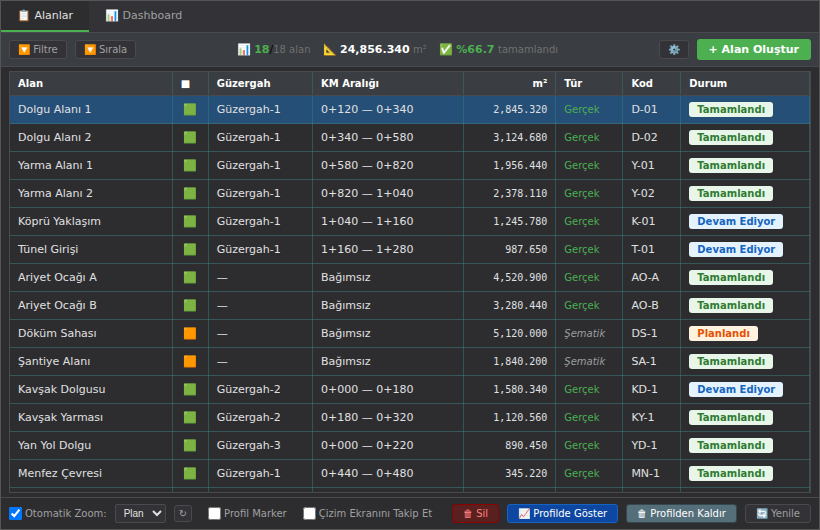
Task: Select the Yarma Alanı 1 row name
Action: pos(55,165)
